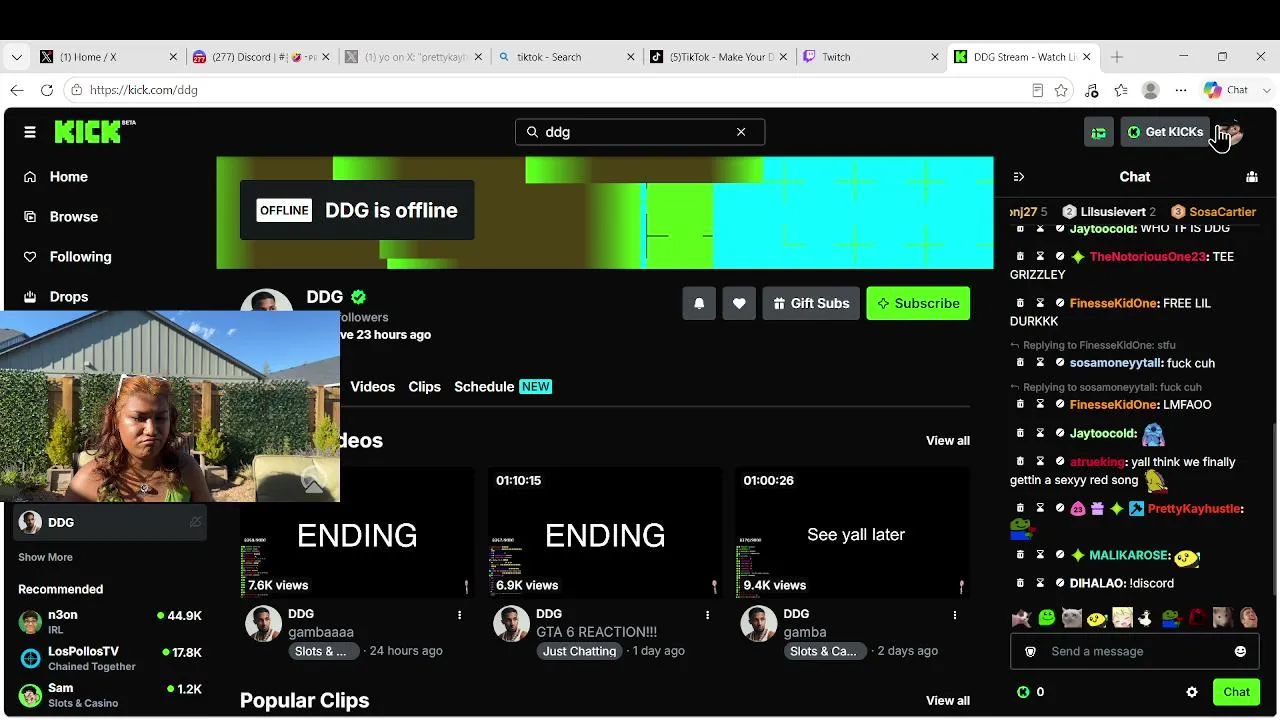1280x720 pixels.
Task: Click the Get KICKs button
Action: [x=1165, y=132]
